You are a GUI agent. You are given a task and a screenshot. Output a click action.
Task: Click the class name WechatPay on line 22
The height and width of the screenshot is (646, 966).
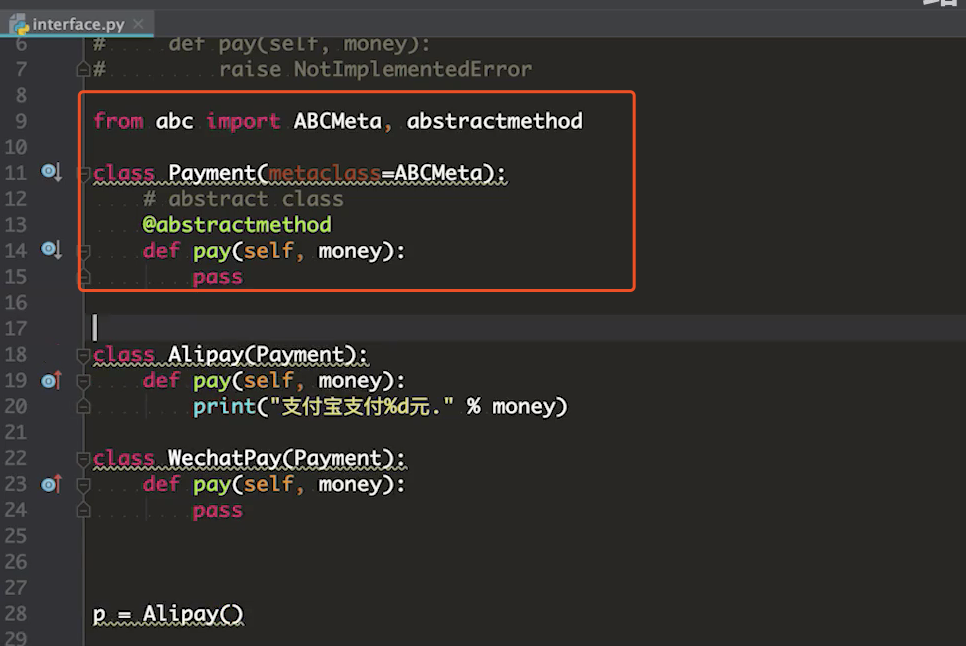pyautogui.click(x=224, y=458)
